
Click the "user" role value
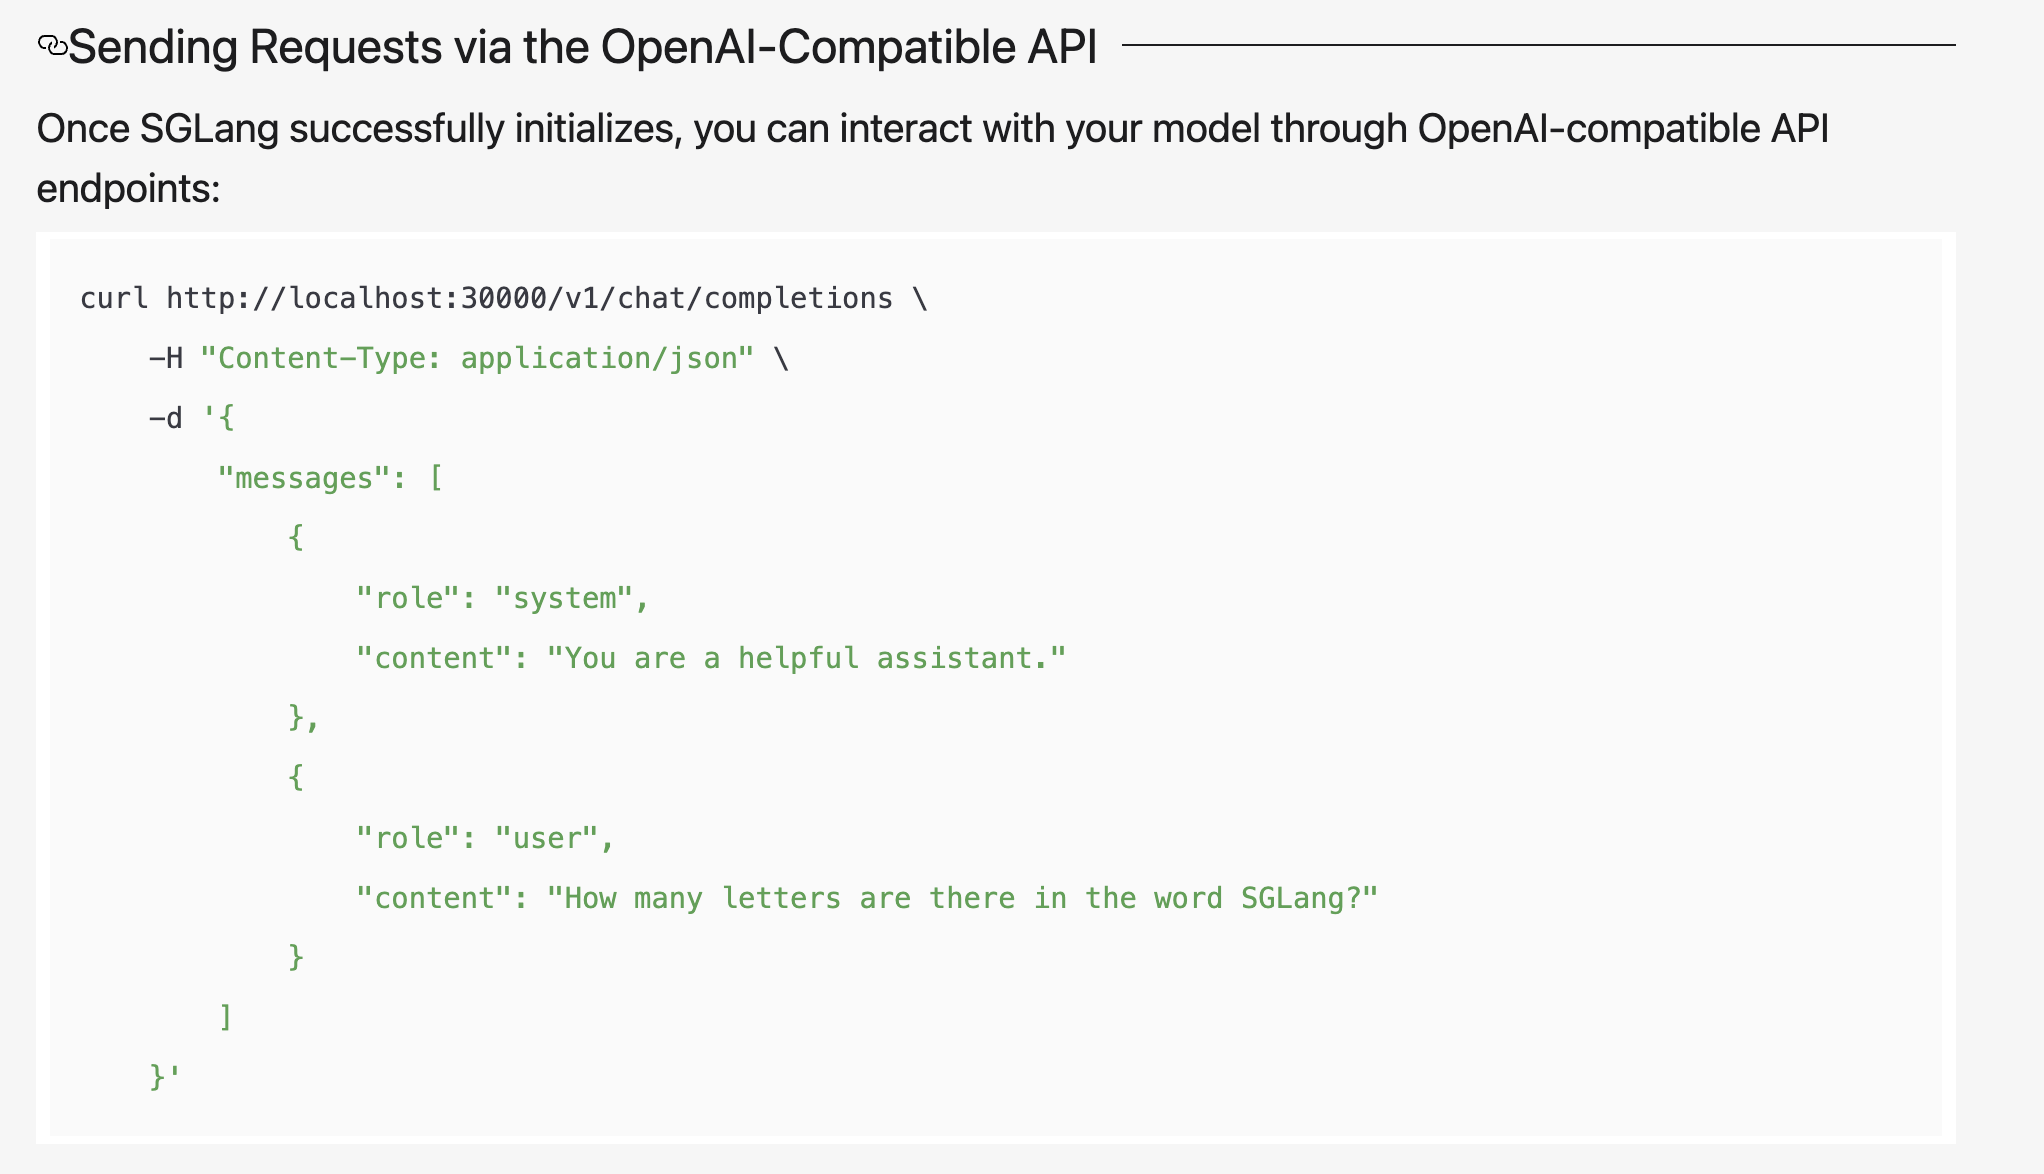[546, 838]
